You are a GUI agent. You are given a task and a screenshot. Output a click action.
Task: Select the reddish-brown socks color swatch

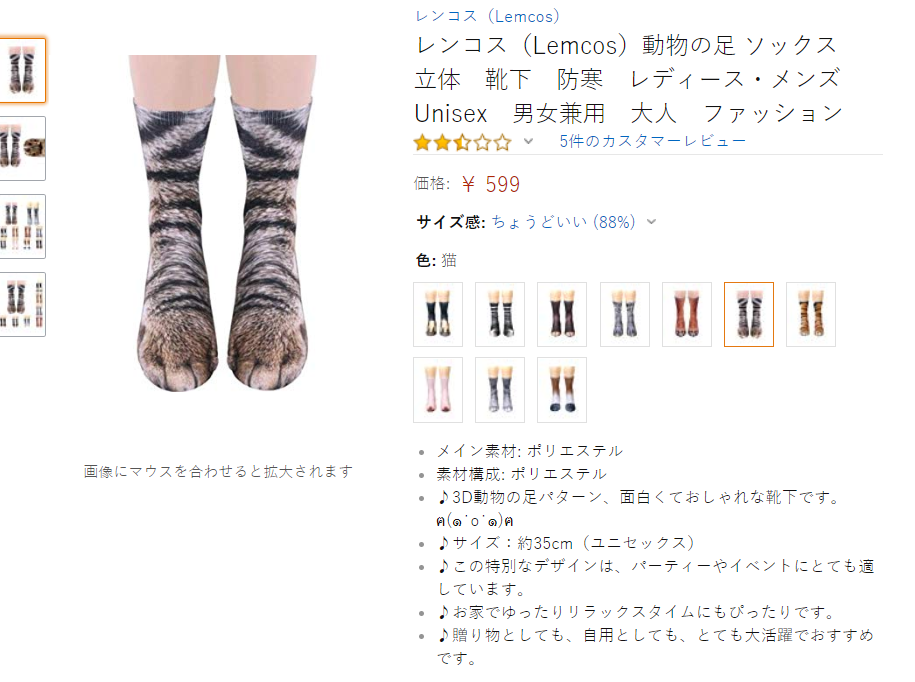click(687, 314)
